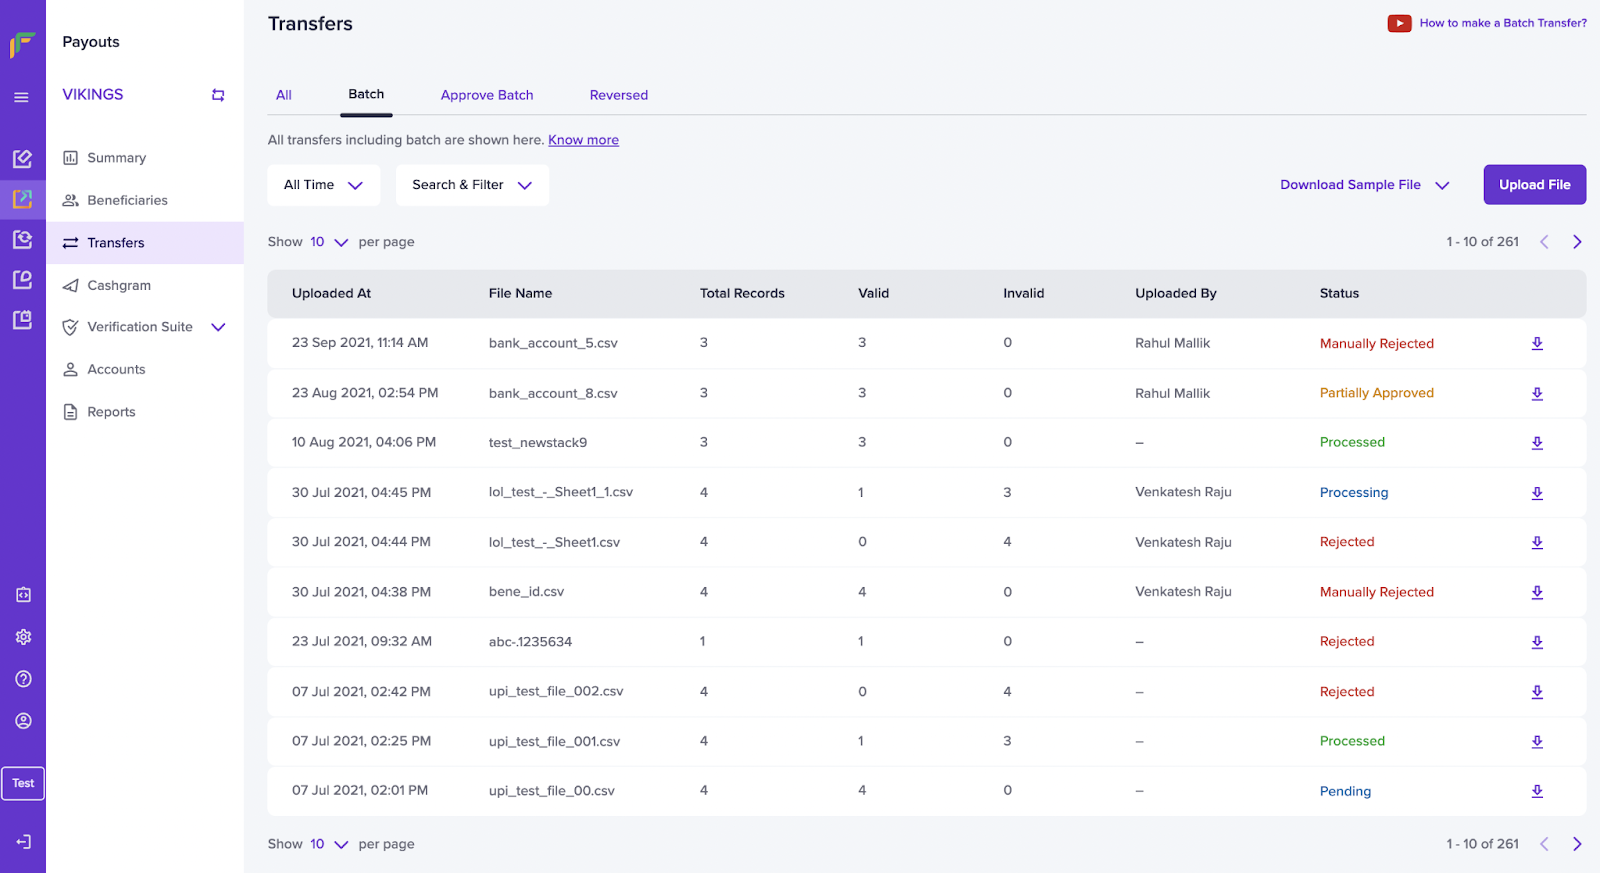Open the developers icon in left rail
This screenshot has width=1600, height=873.
pos(23,595)
